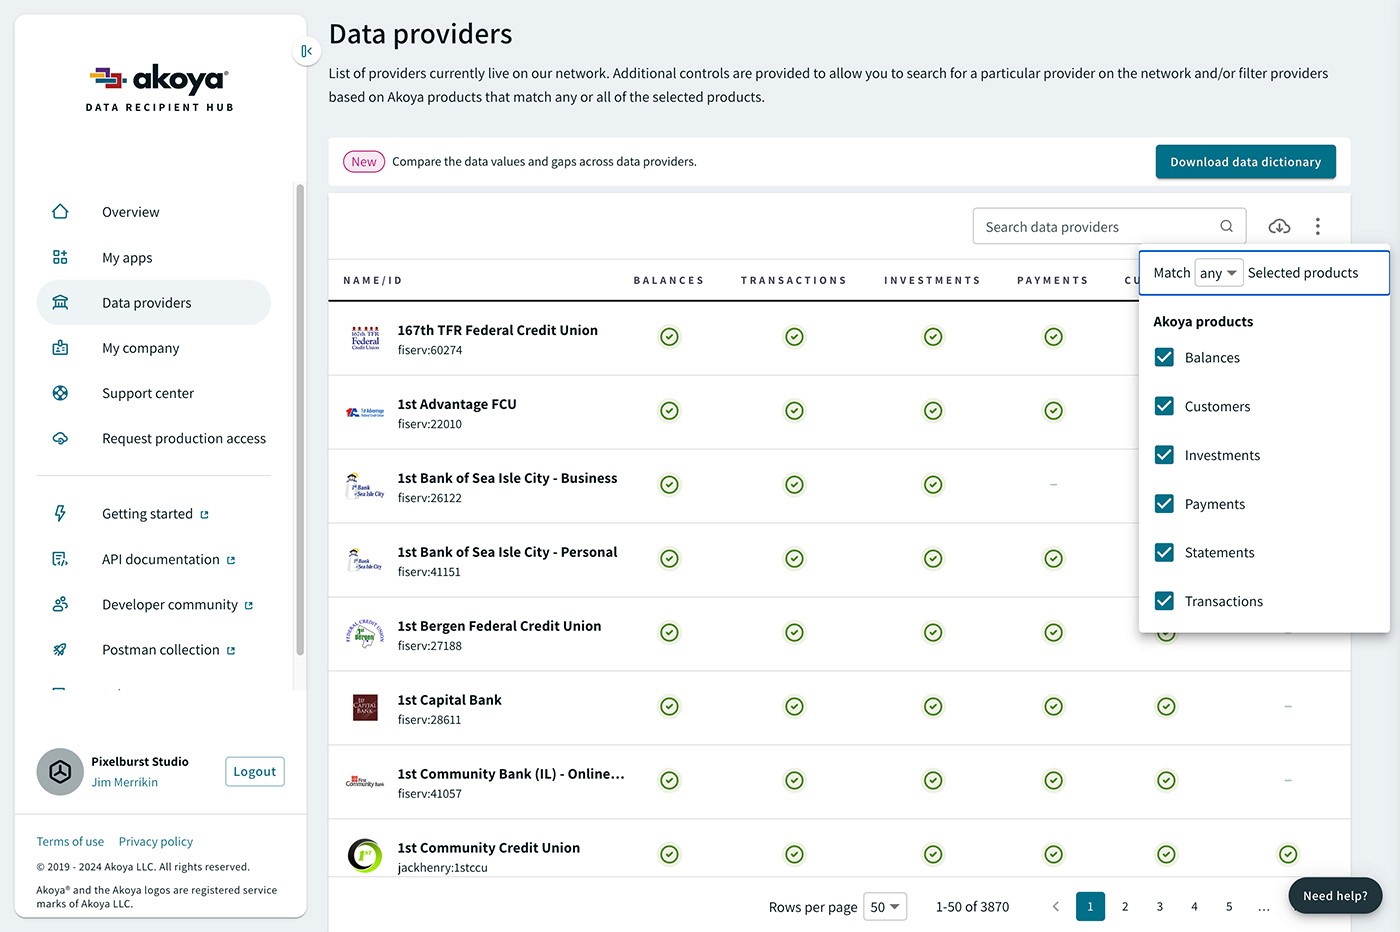The height and width of the screenshot is (932, 1400).
Task: Click the Data providers bank icon
Action: (x=60, y=302)
